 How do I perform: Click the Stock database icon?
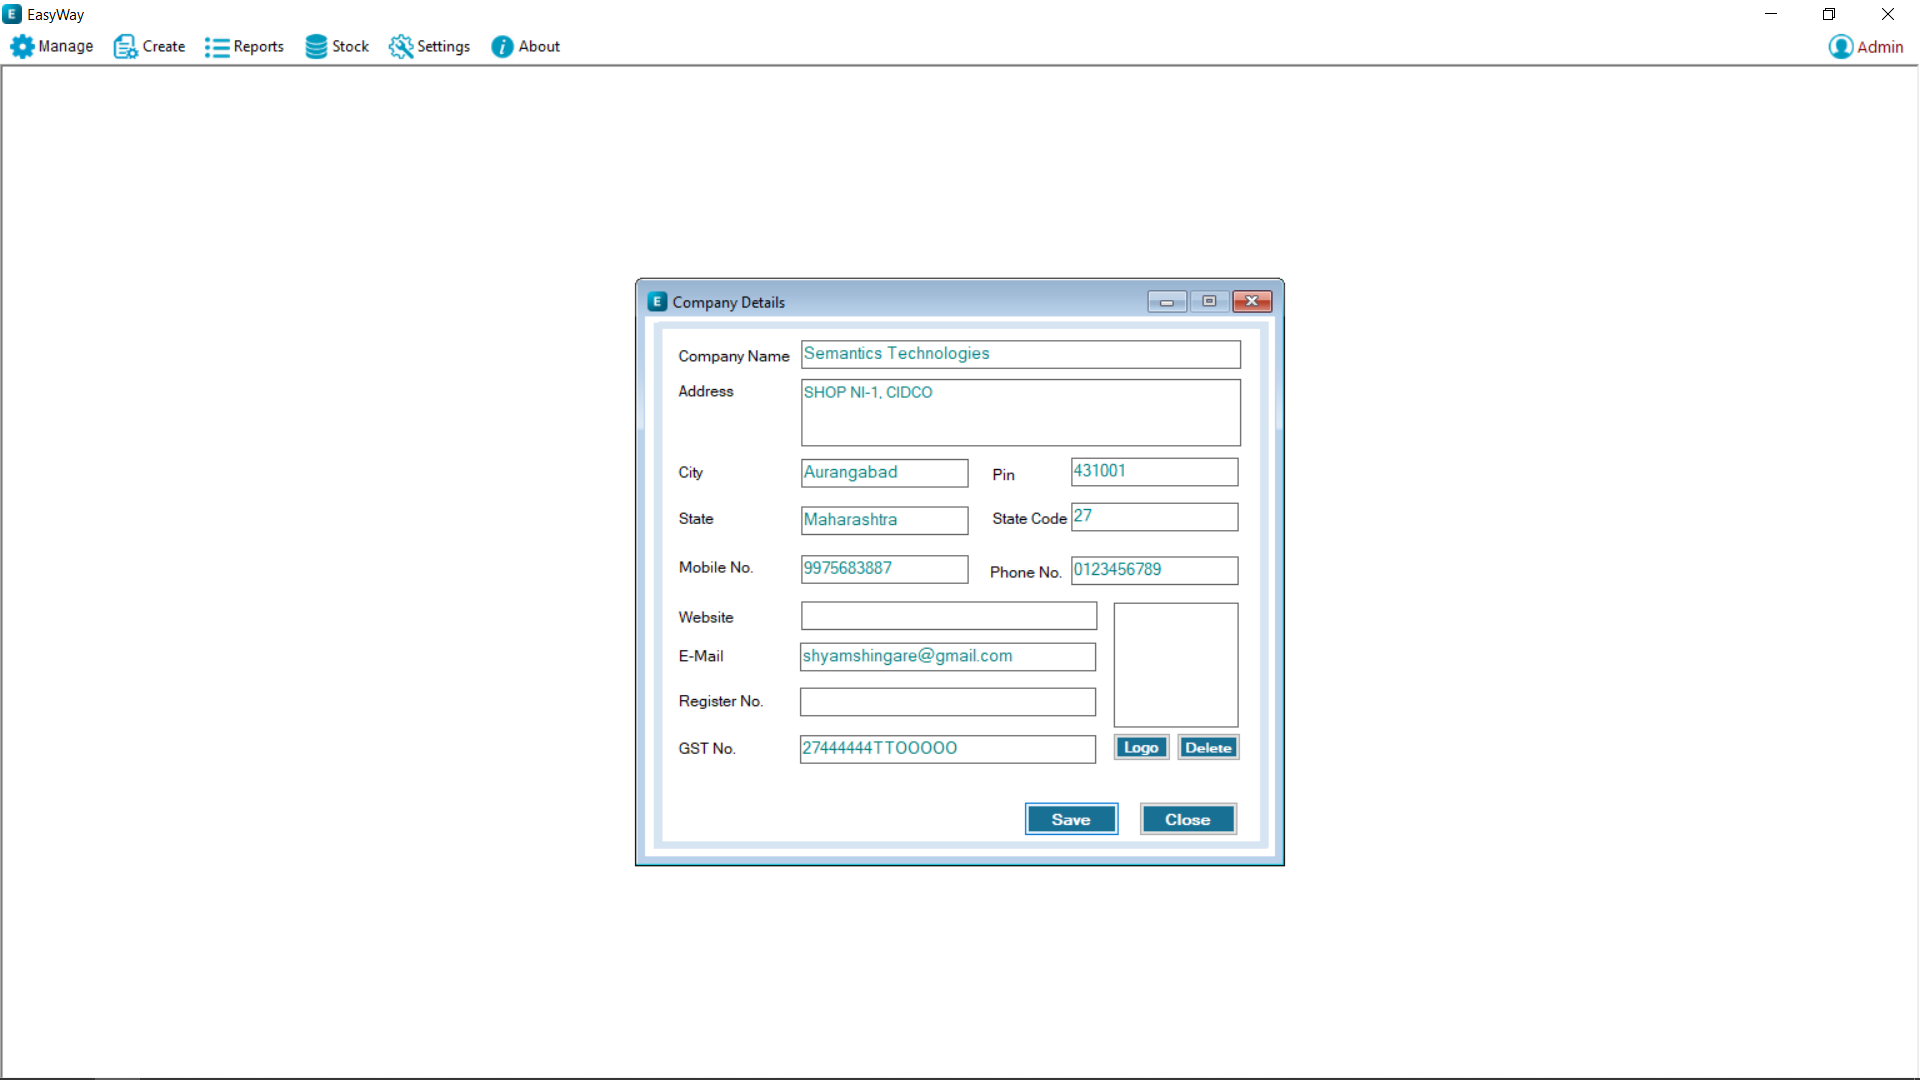pos(316,47)
